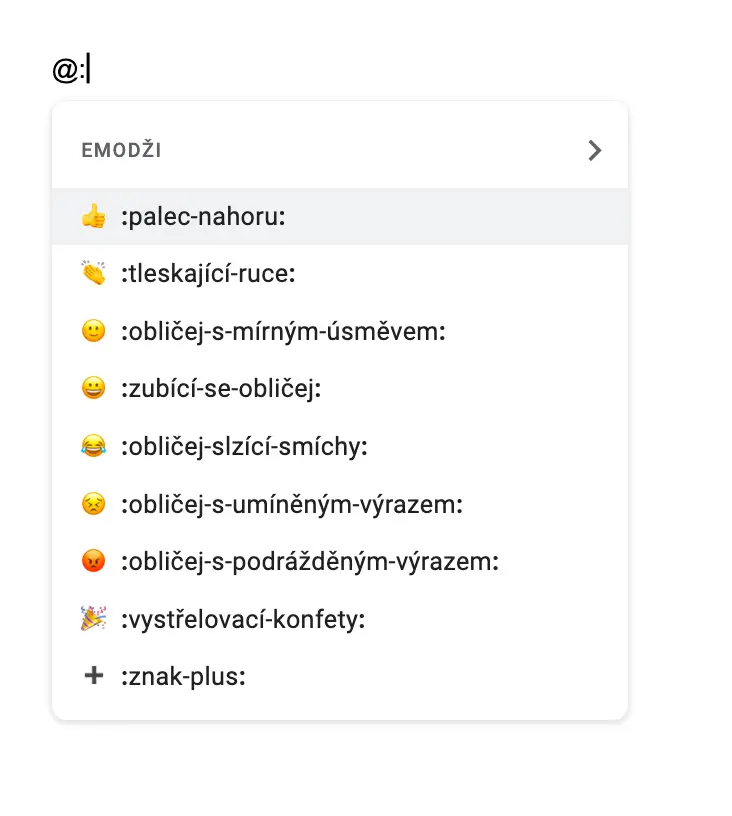Click the thumbs up emoji icon
This screenshot has width=732, height=816.
(93, 216)
